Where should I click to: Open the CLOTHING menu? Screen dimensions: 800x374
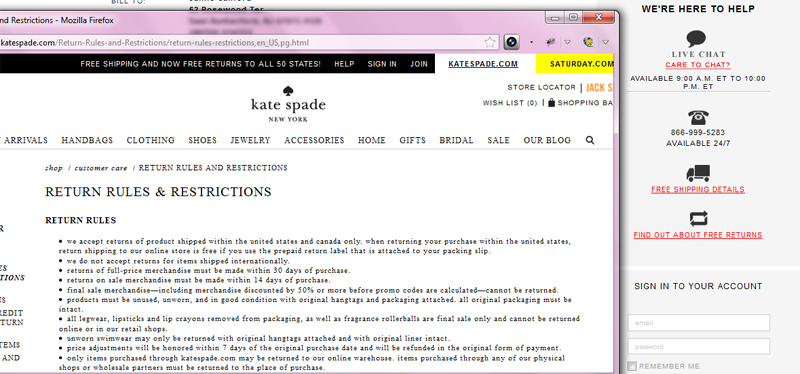click(x=151, y=140)
